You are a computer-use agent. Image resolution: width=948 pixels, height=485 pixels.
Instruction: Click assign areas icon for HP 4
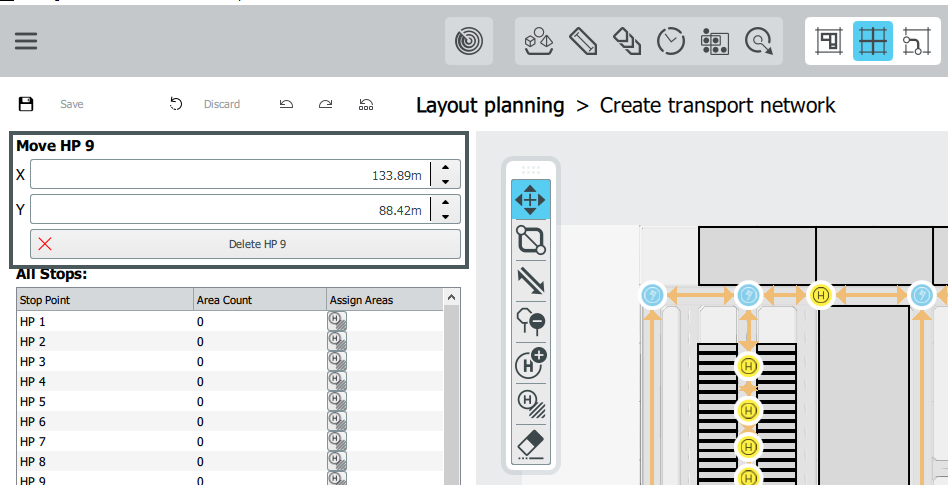coord(337,381)
